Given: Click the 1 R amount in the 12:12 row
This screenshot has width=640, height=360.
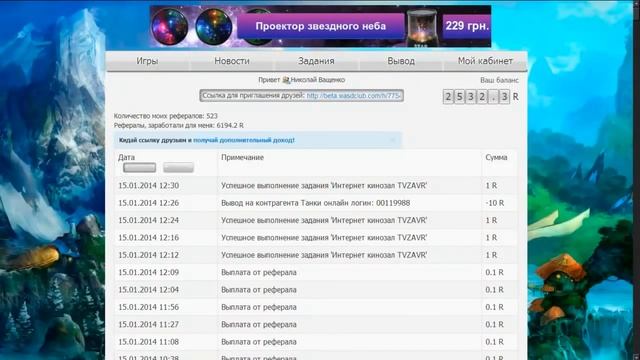Looking at the screenshot, I should point(491,255).
